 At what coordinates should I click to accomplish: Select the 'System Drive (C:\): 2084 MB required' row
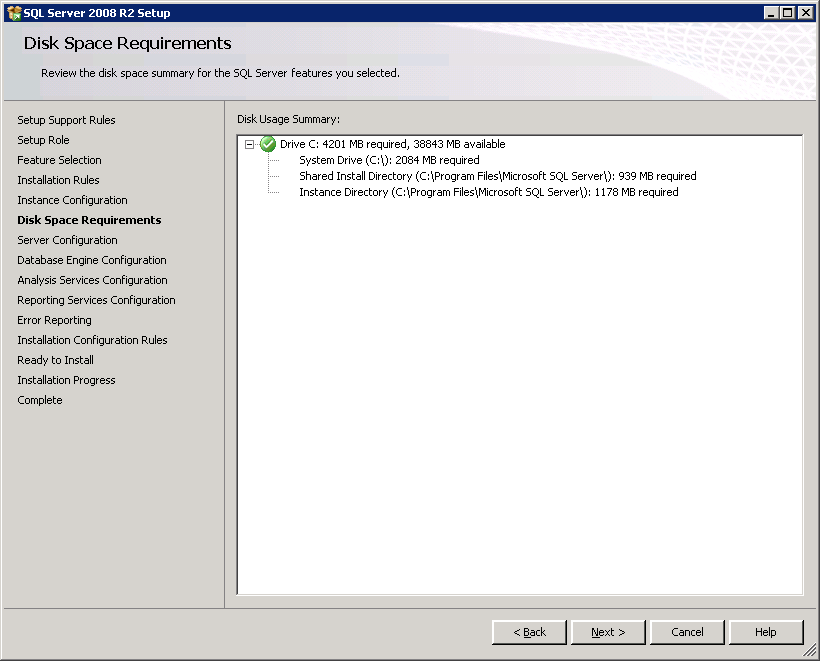tap(390, 160)
